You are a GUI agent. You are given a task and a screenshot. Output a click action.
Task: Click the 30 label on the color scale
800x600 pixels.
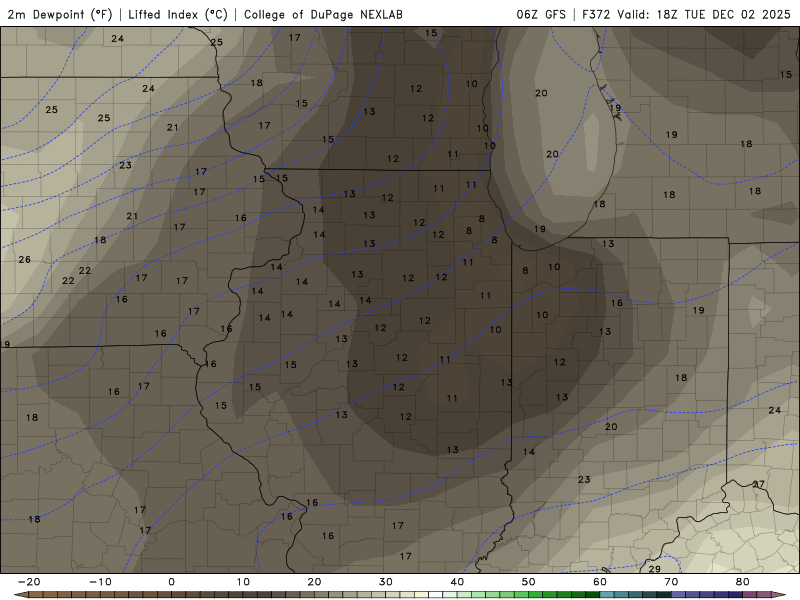point(386,582)
